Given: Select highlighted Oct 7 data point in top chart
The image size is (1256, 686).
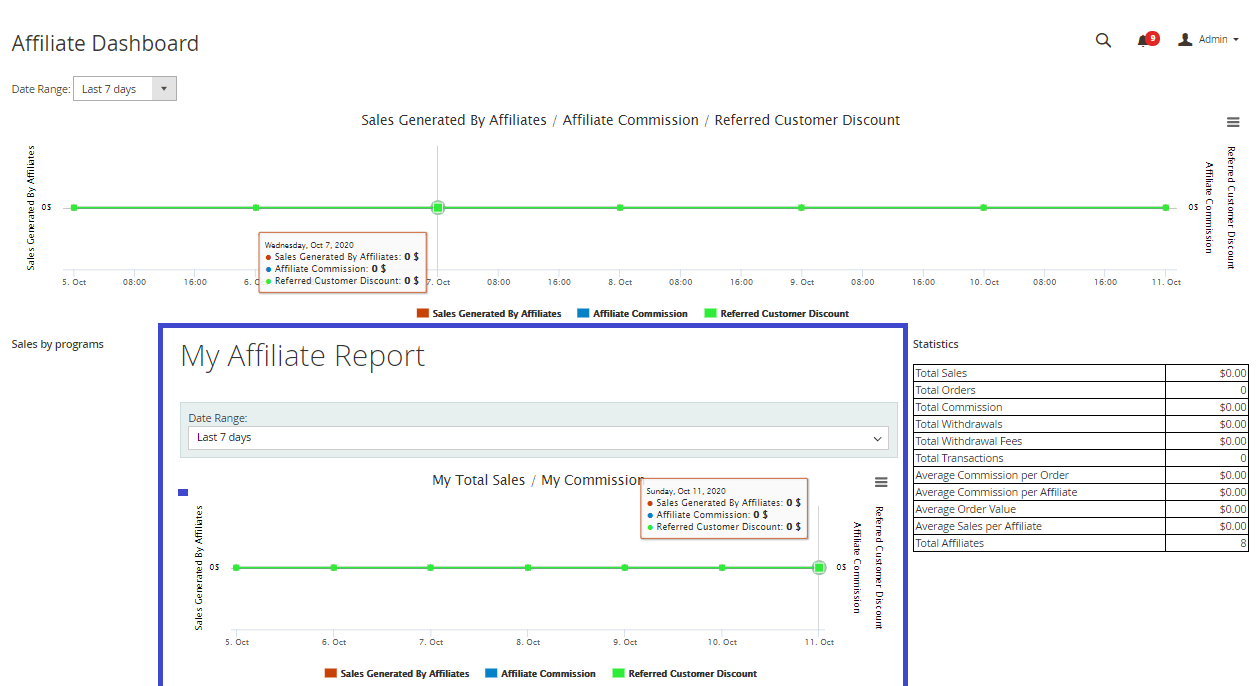Looking at the screenshot, I should [x=438, y=207].
